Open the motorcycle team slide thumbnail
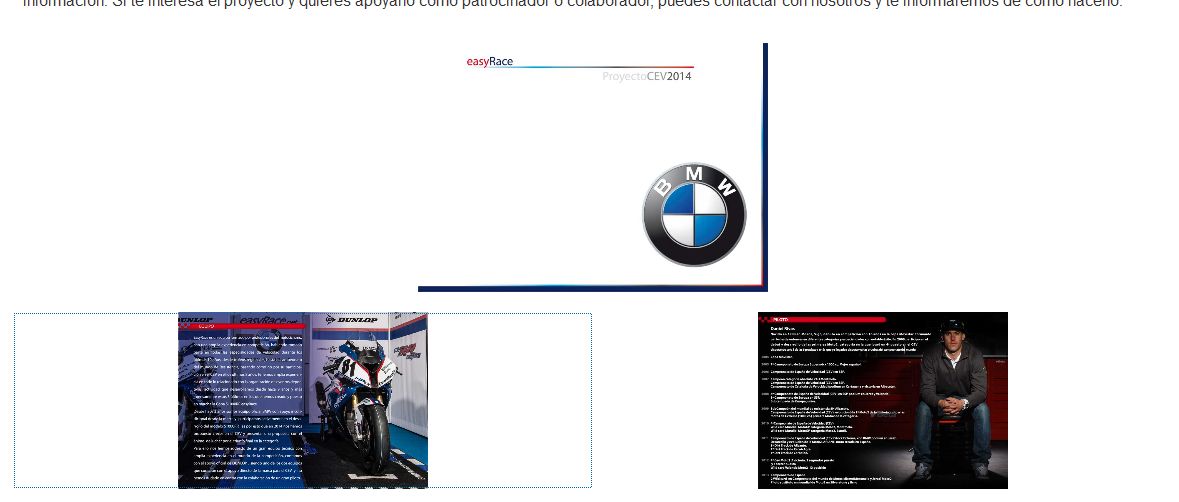The width and height of the screenshot is (1179, 502). (303, 401)
